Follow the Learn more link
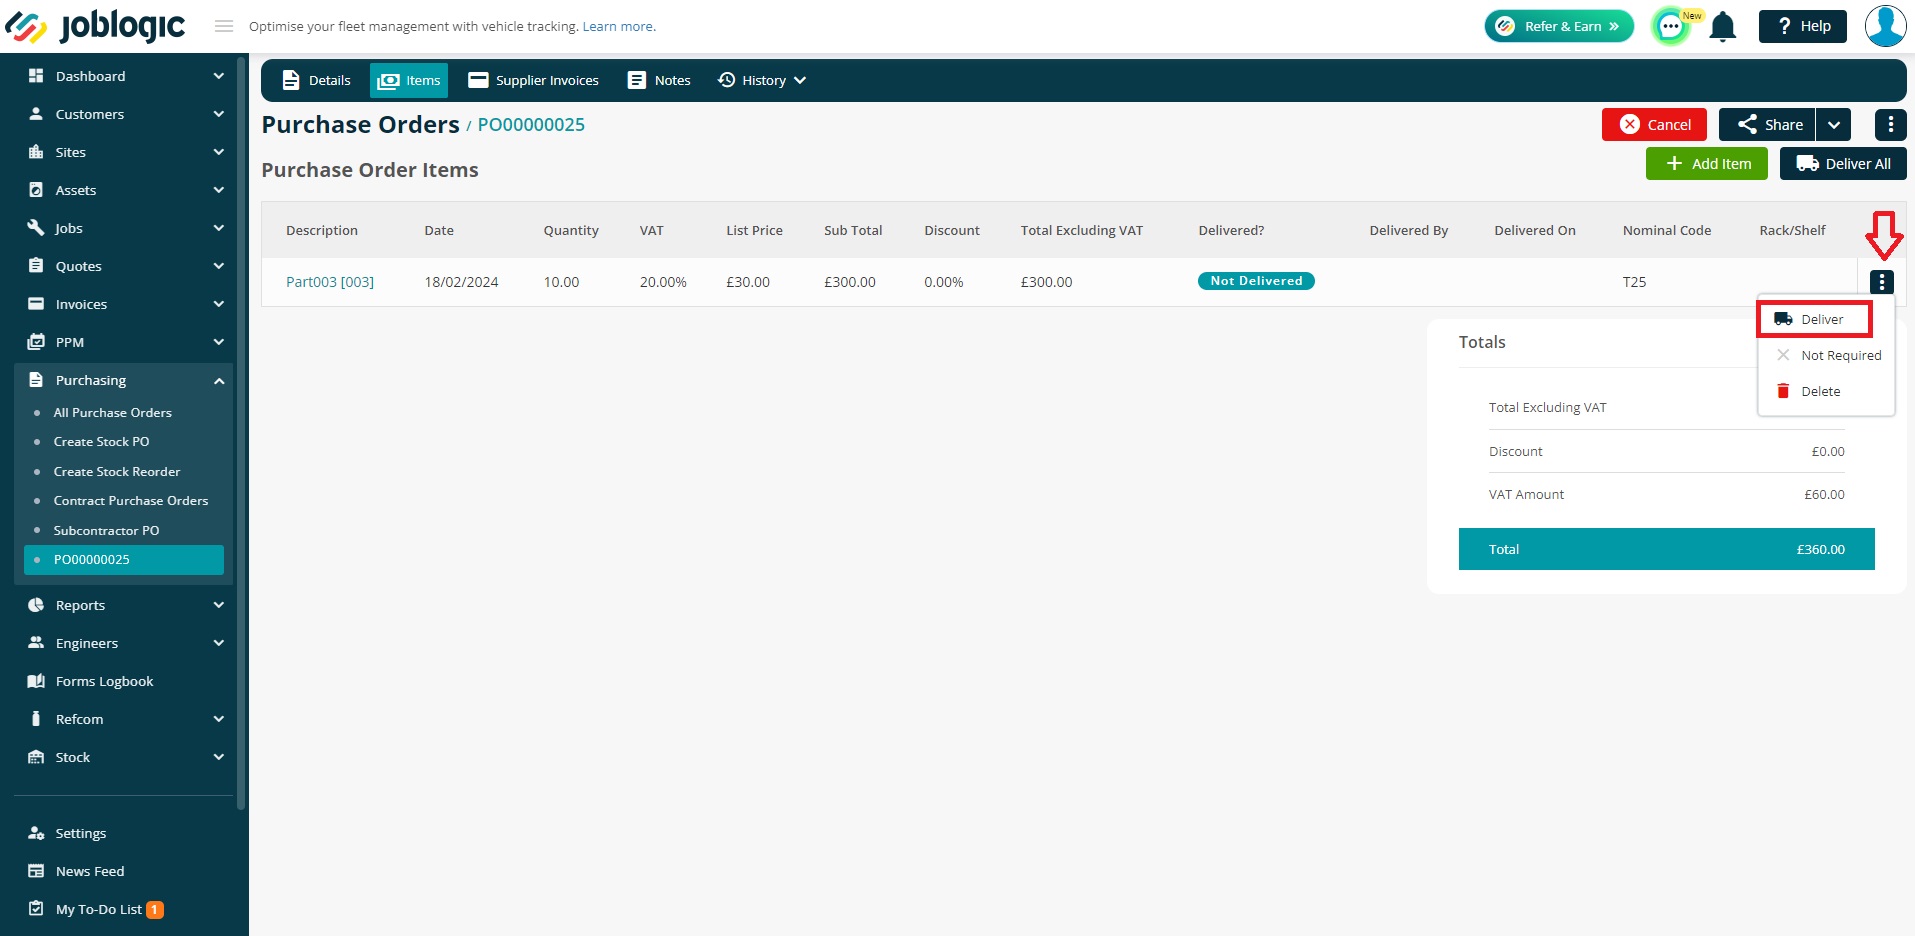The width and height of the screenshot is (1915, 936). pos(619,27)
